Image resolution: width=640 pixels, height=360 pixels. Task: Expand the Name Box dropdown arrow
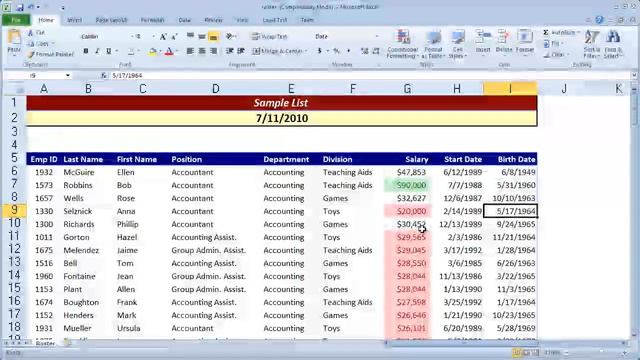(x=68, y=76)
